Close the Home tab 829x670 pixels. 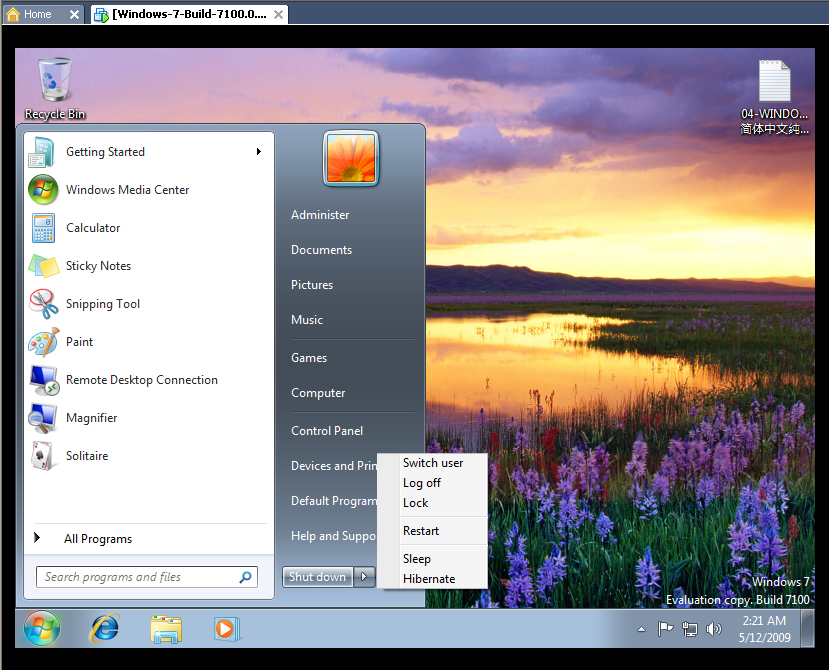pyautogui.click(x=75, y=15)
